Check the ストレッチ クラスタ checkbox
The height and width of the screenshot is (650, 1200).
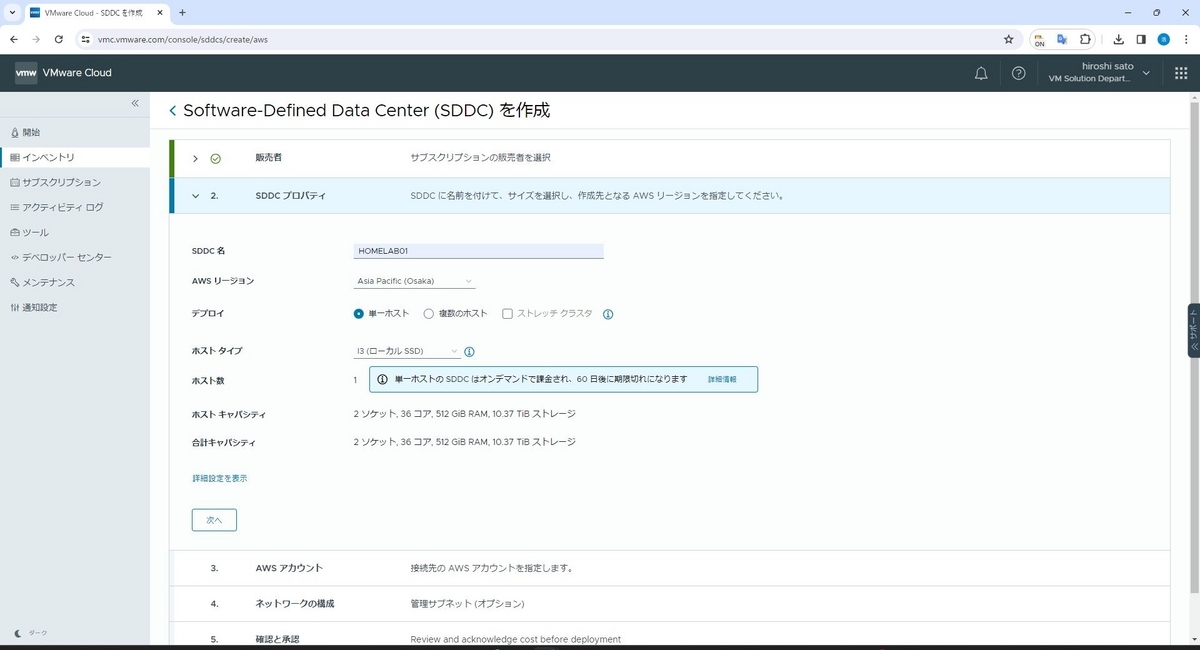coord(508,314)
